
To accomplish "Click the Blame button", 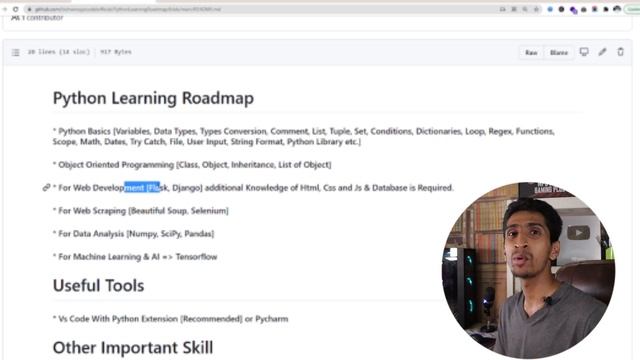I will pos(559,52).
